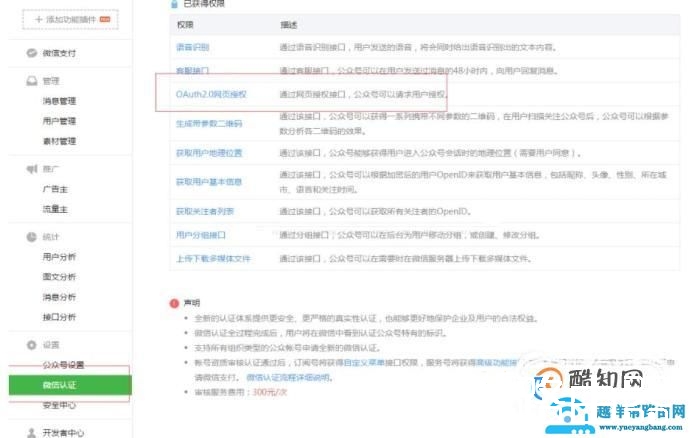
Task: Open 消息管理 in the sidebar
Action: point(59,101)
